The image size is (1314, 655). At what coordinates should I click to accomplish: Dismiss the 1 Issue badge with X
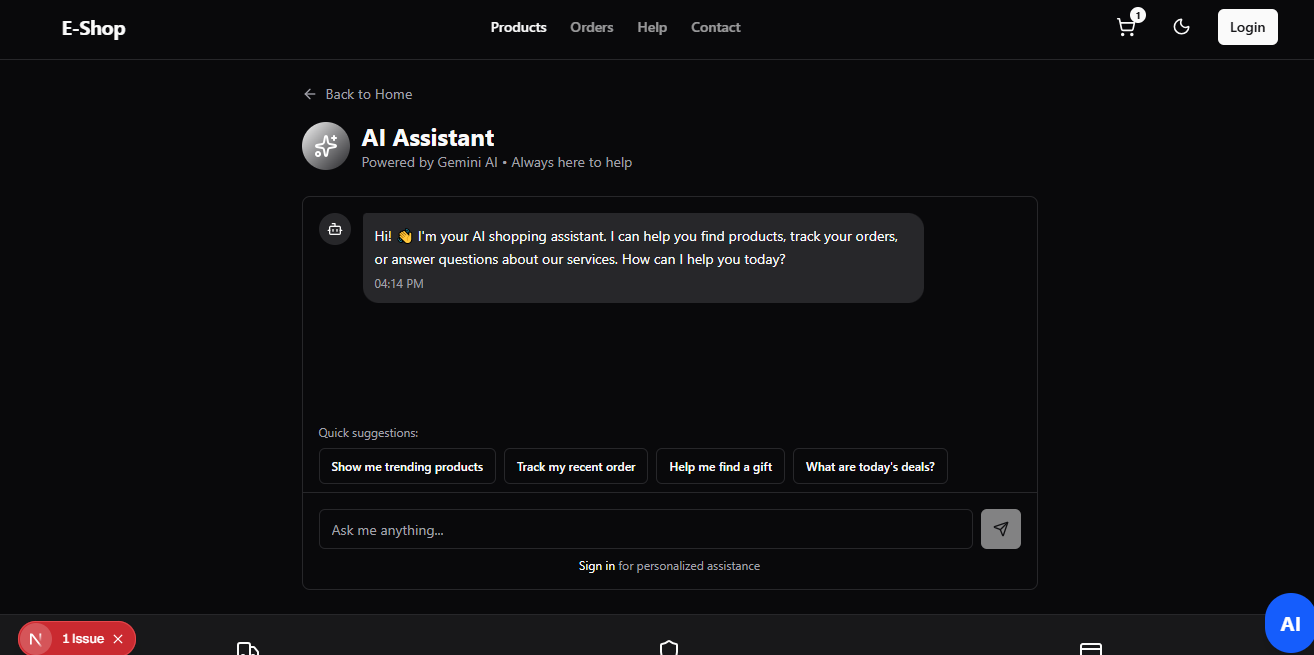(x=118, y=638)
